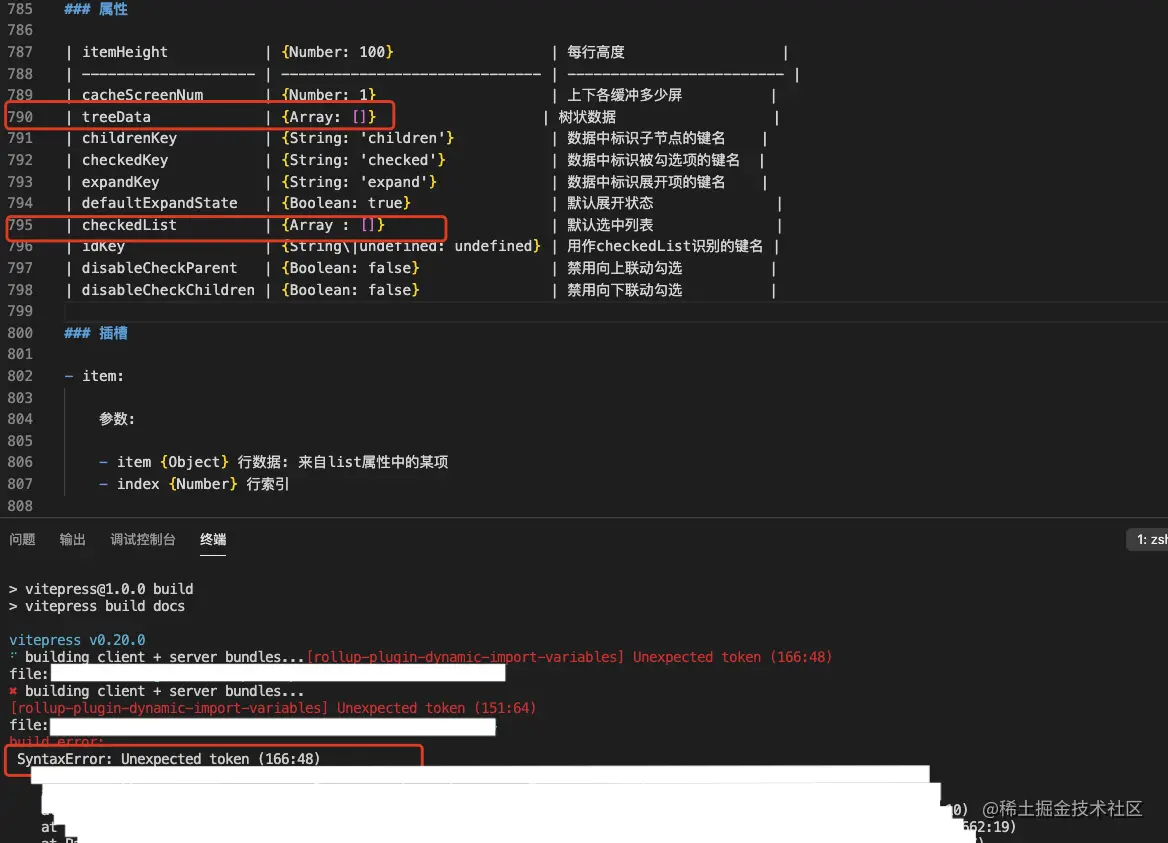
Task: Open the 调试控制台 tab
Action: tap(143, 539)
